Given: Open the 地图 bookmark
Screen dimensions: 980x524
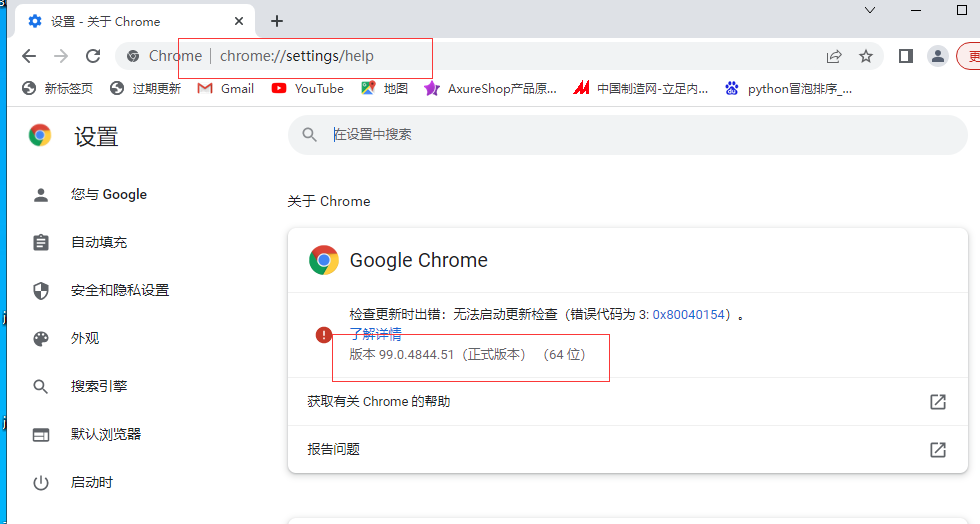Looking at the screenshot, I should pyautogui.click(x=384, y=89).
